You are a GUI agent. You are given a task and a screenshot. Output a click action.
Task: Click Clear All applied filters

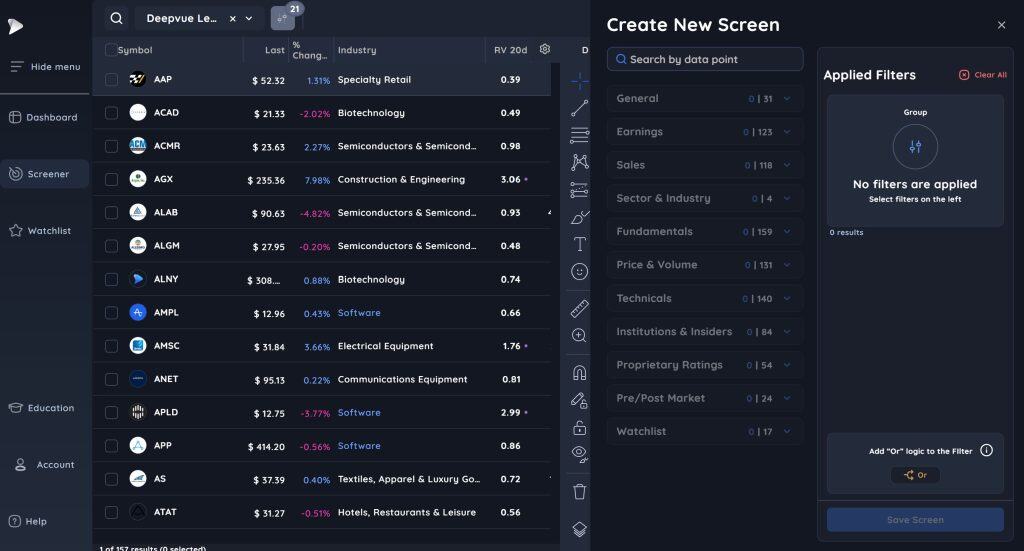pyautogui.click(x=982, y=75)
